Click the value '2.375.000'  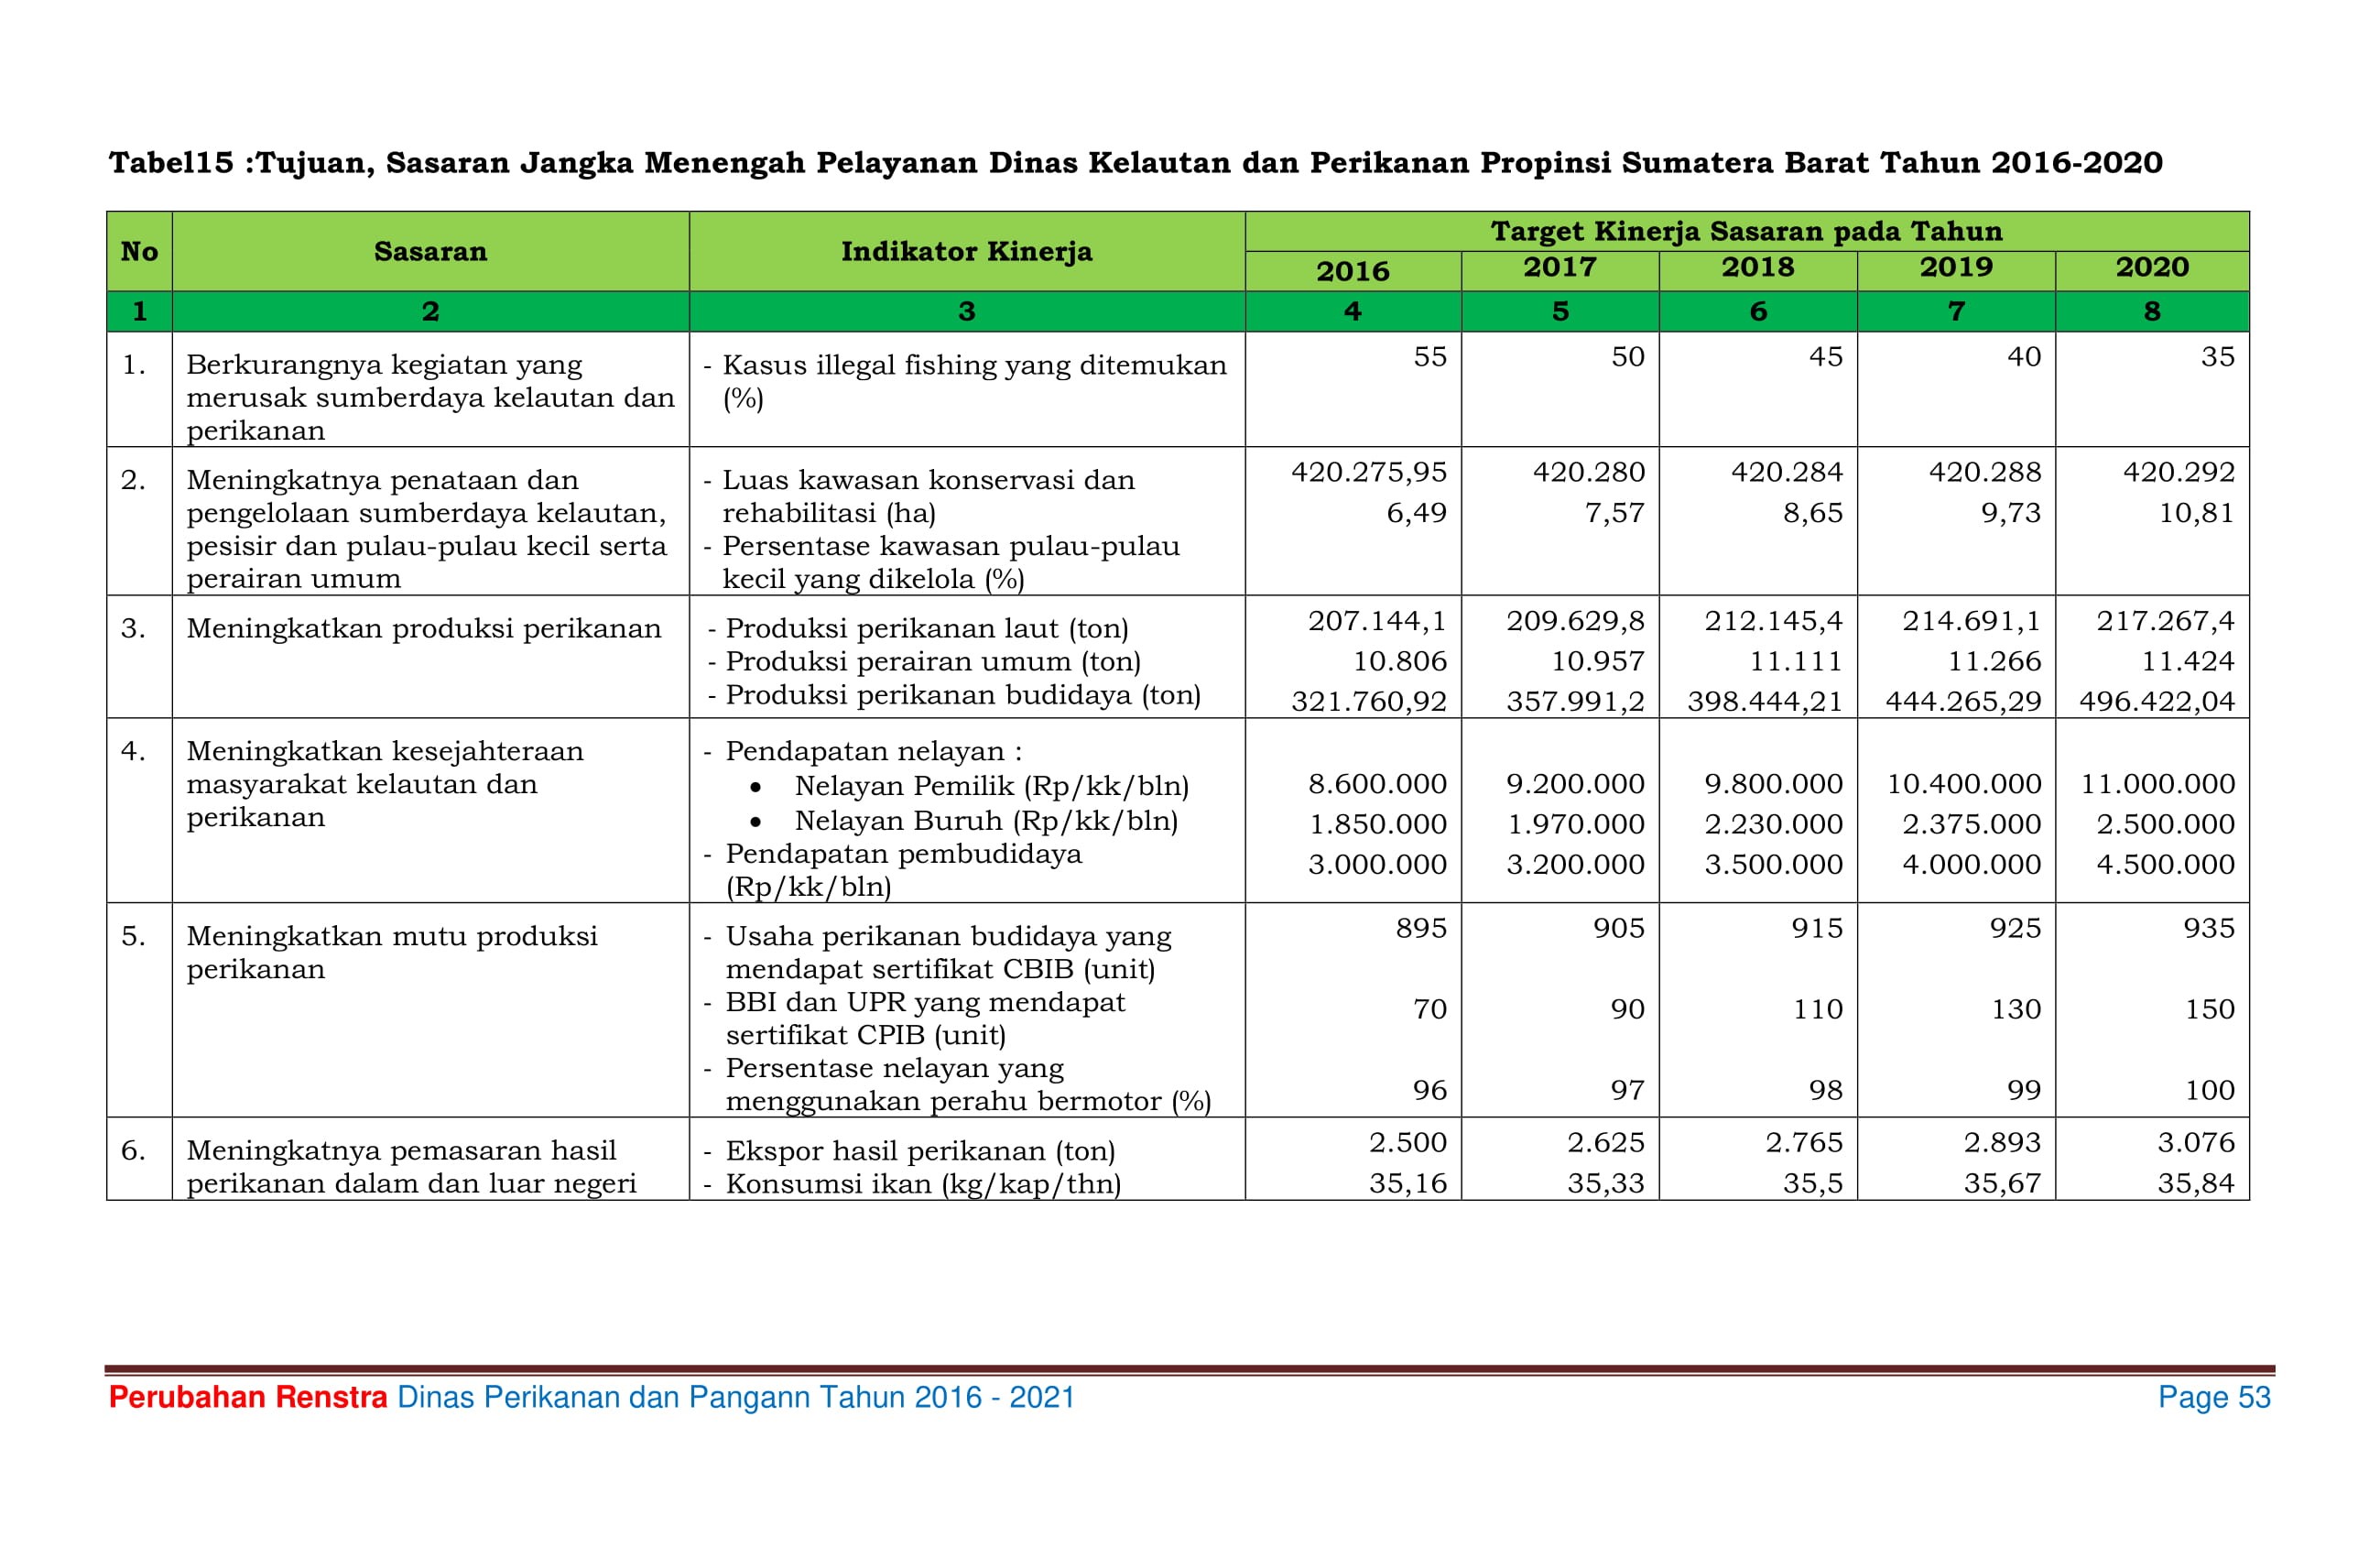pyautogui.click(x=1971, y=824)
